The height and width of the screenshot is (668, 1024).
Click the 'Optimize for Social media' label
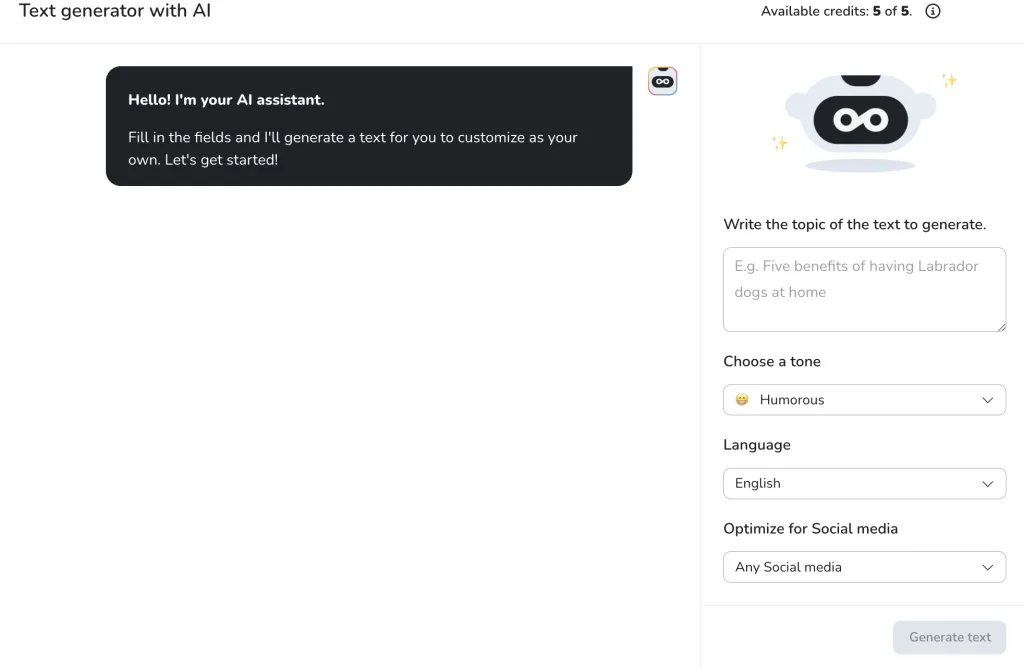(x=810, y=528)
